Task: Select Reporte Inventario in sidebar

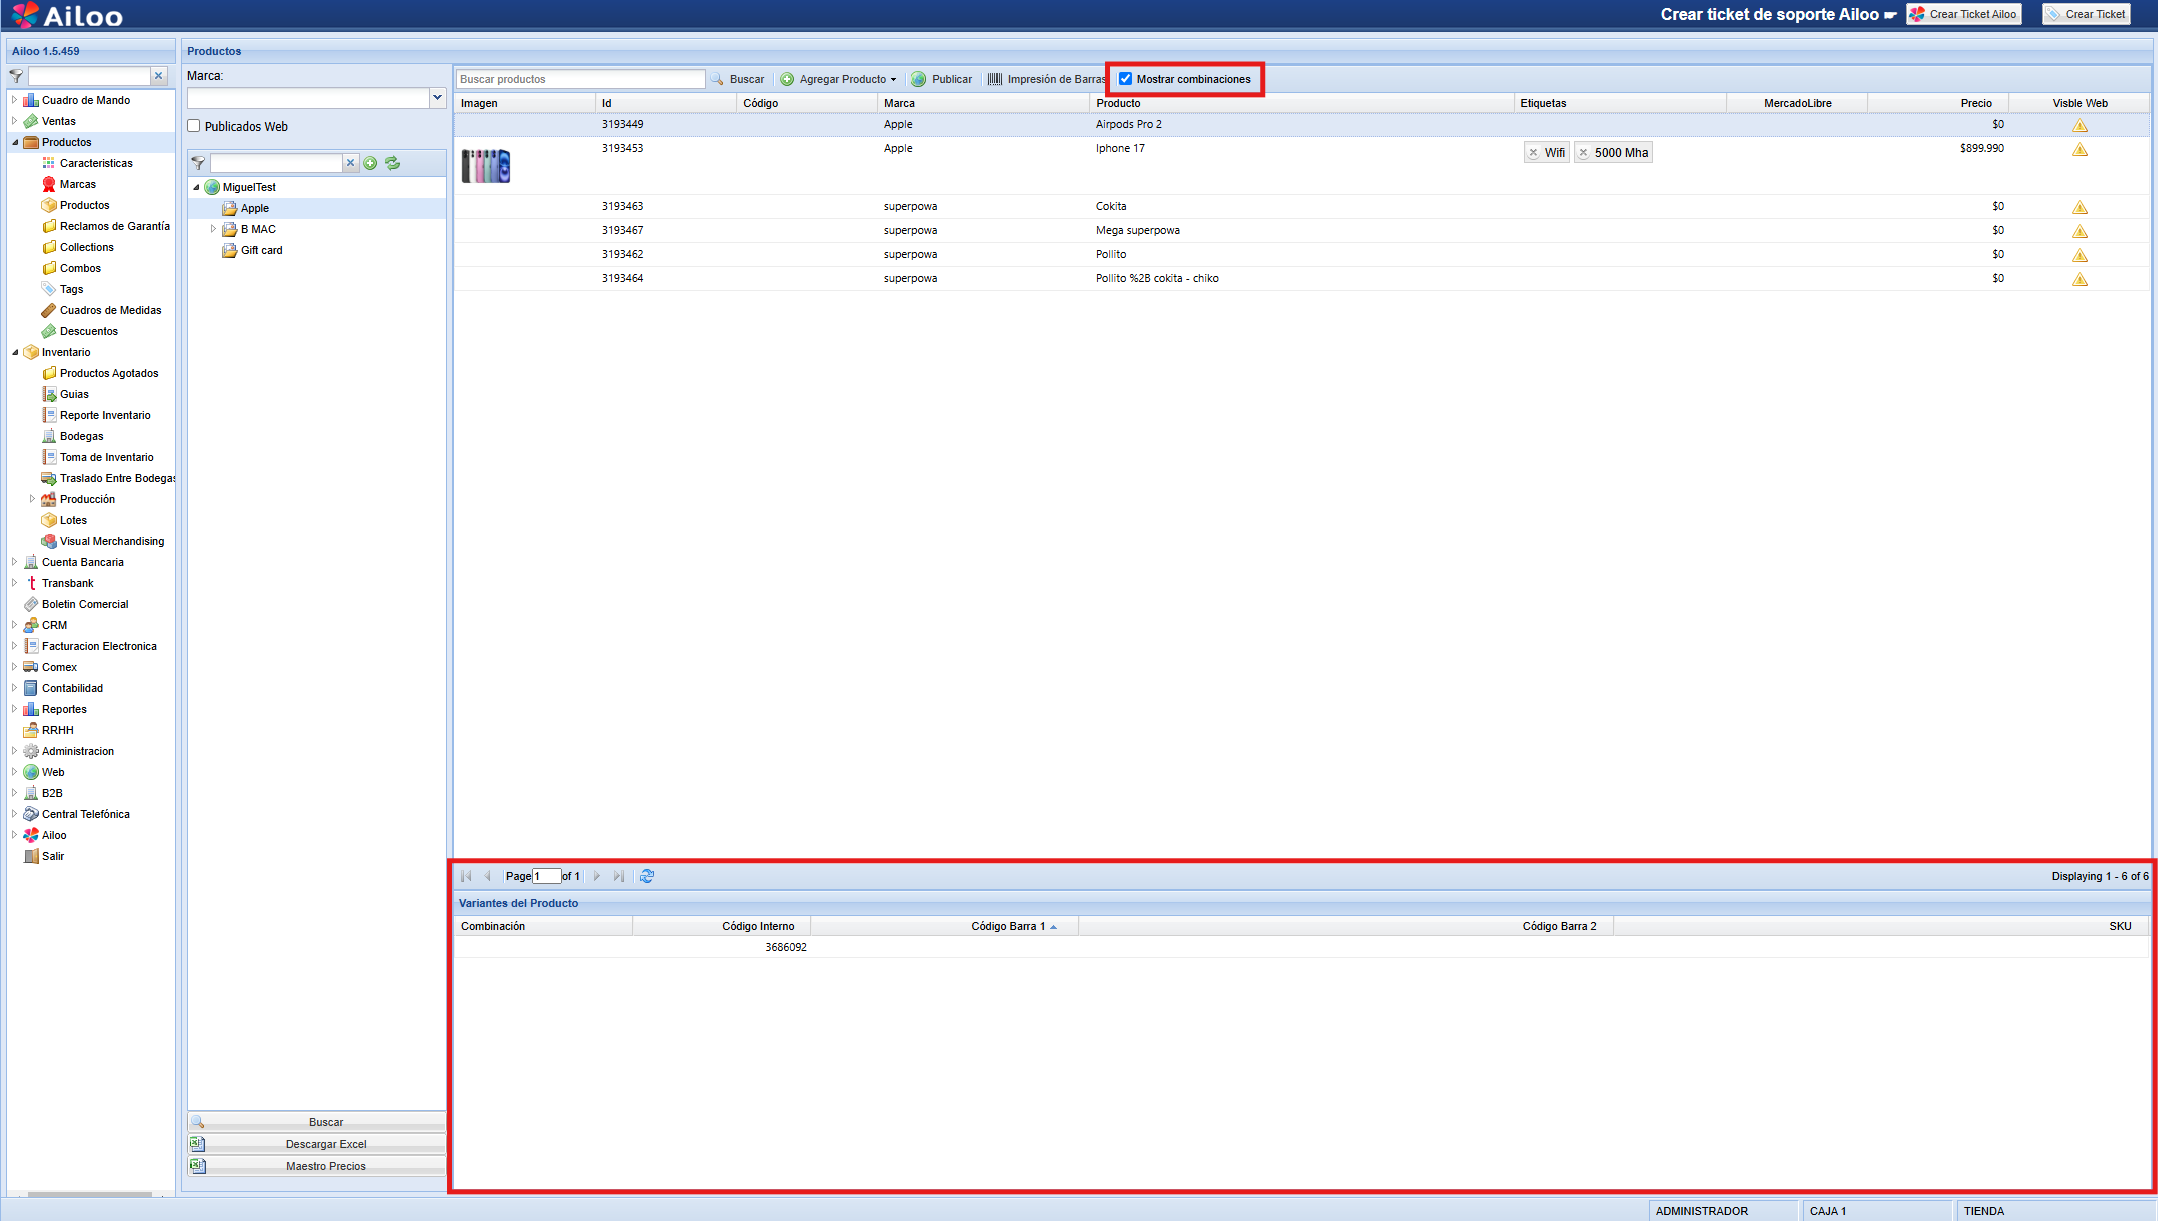Action: point(104,415)
